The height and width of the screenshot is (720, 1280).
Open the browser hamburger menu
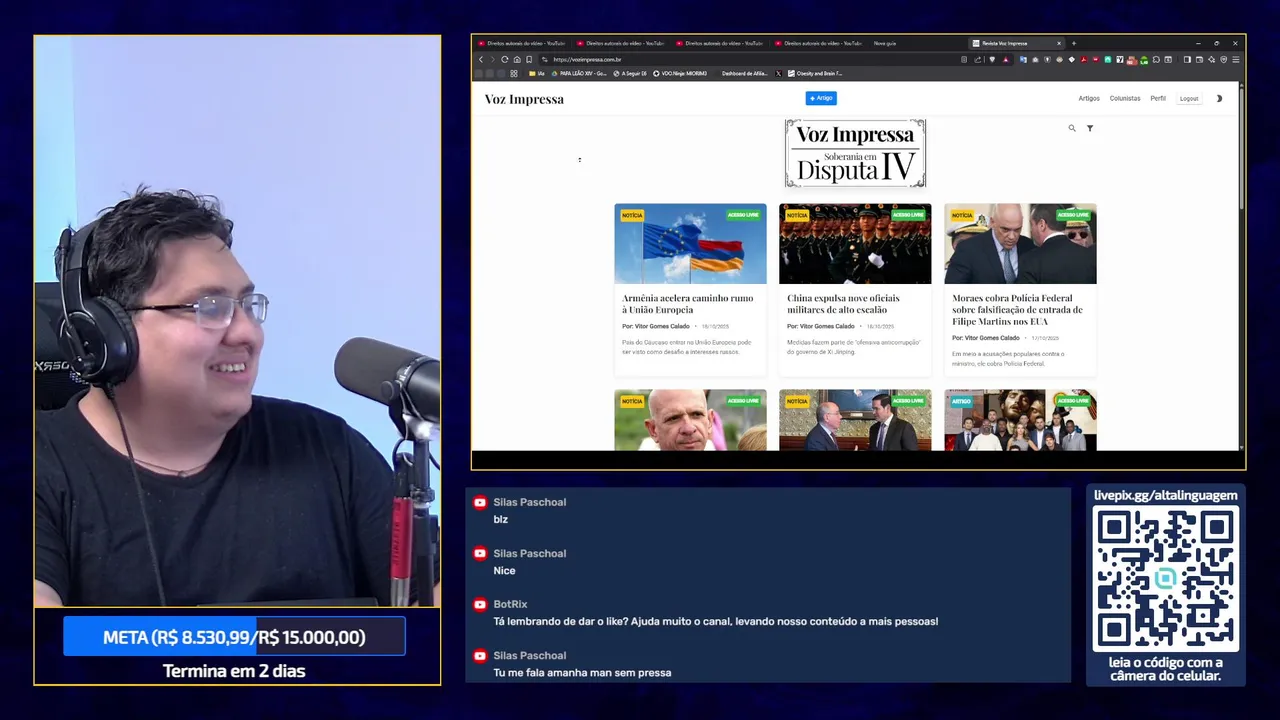(1236, 60)
